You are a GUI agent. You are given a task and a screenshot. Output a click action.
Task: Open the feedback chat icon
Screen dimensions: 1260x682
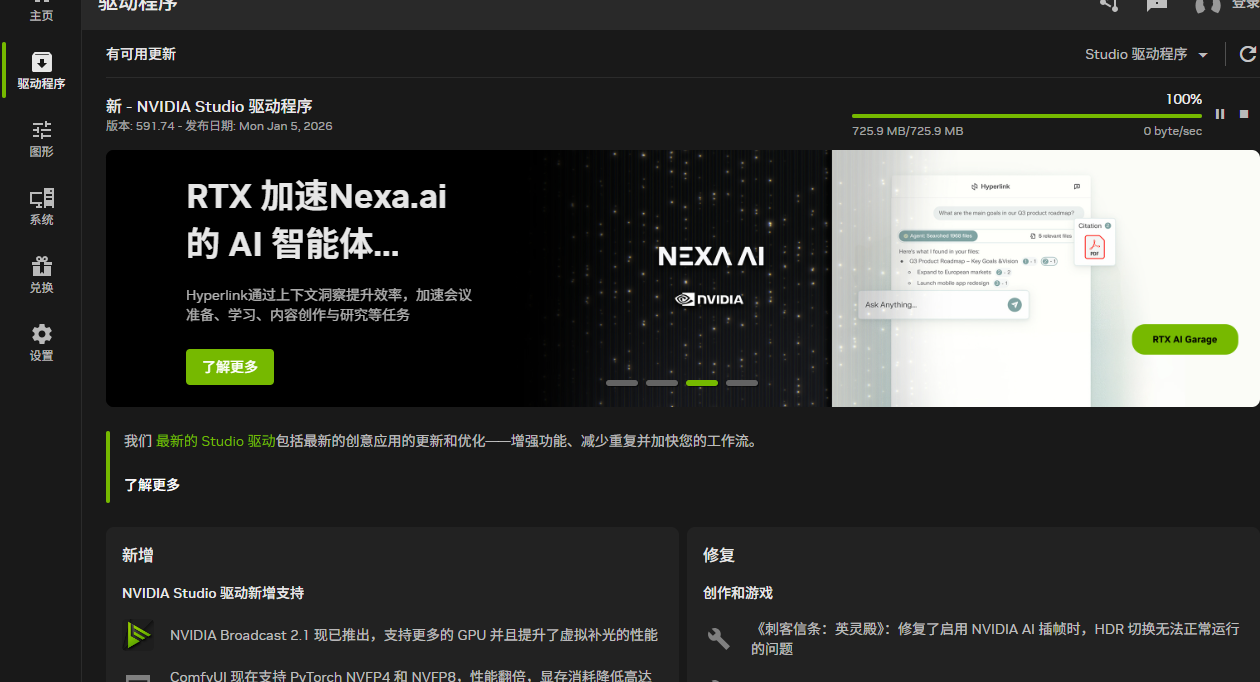point(1157,4)
